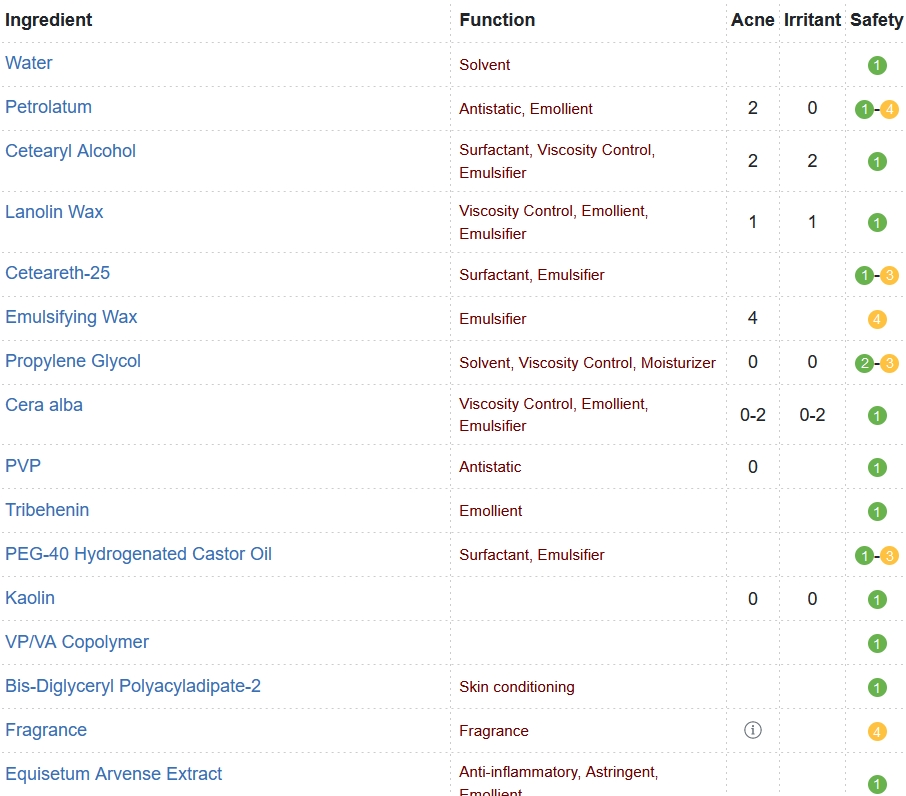Click Ceteareth-25's 1-3 safety badge
Viewport: 906px width, 796px height.
(x=877, y=276)
